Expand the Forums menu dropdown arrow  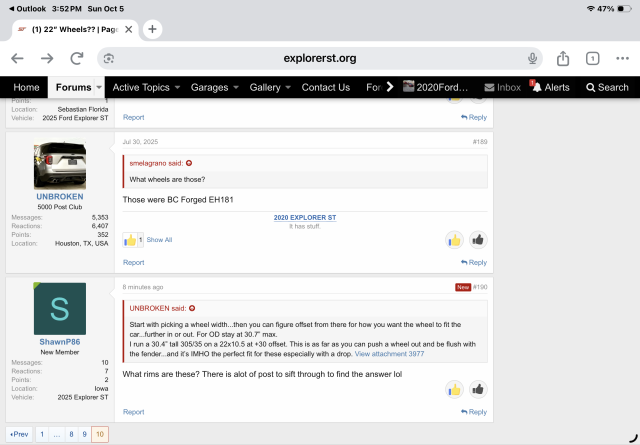98,87
